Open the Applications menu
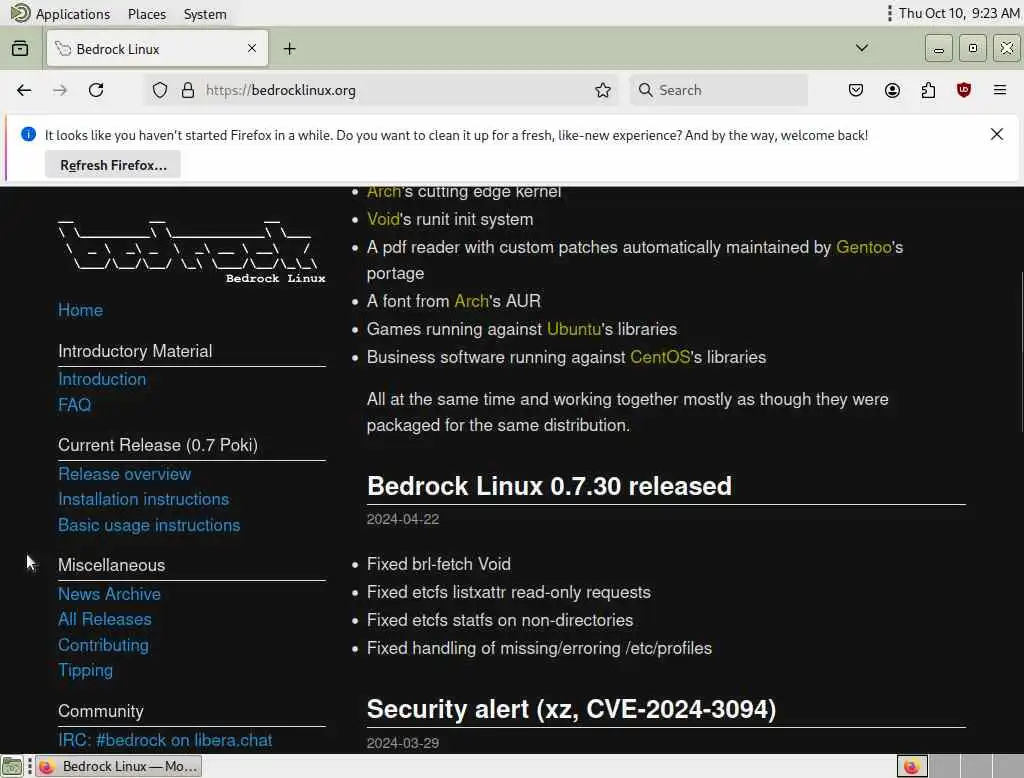Screen dimensions: 1024x778 coord(72,14)
